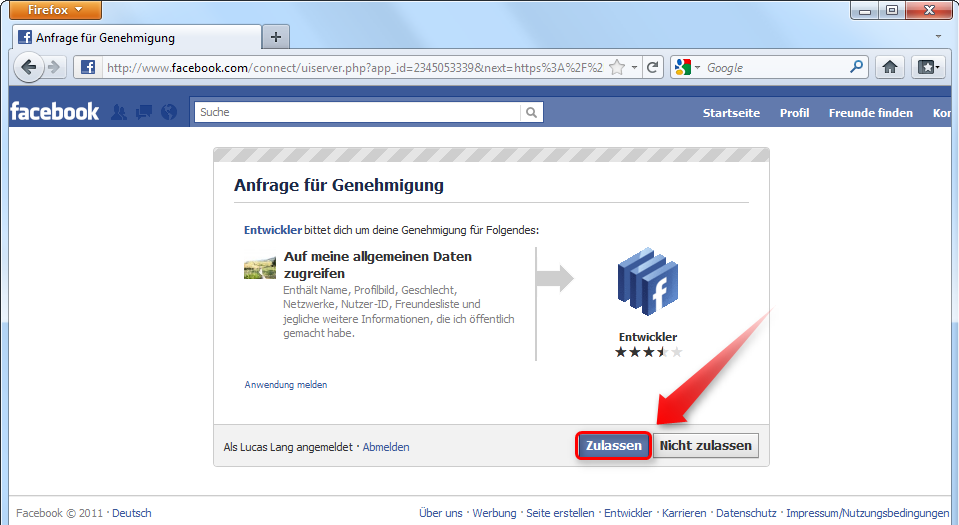Open the Firefox application menu
This screenshot has height=525, width=959.
pyautogui.click(x=55, y=10)
